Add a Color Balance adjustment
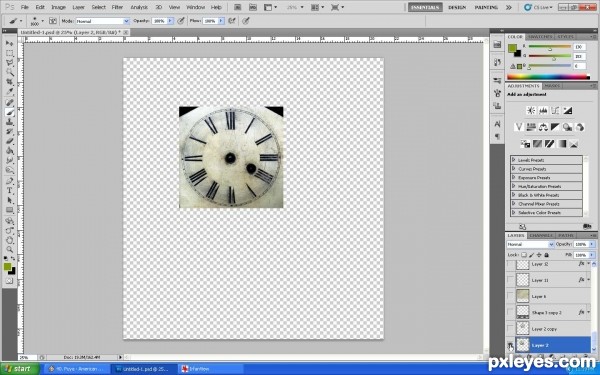The height and width of the screenshot is (375, 600). click(x=543, y=127)
